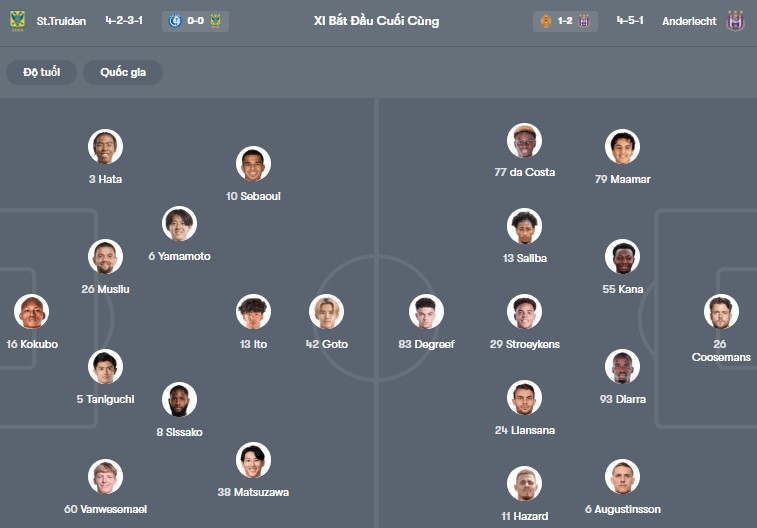Open Hata's player photo

(105, 147)
